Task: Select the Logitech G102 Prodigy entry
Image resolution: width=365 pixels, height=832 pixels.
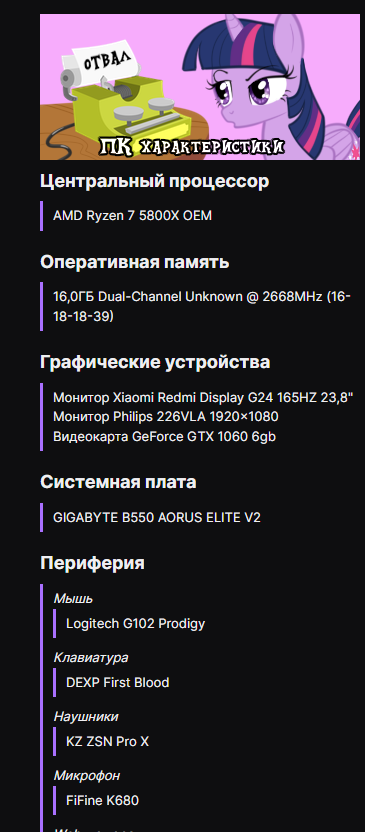Action: 135,623
